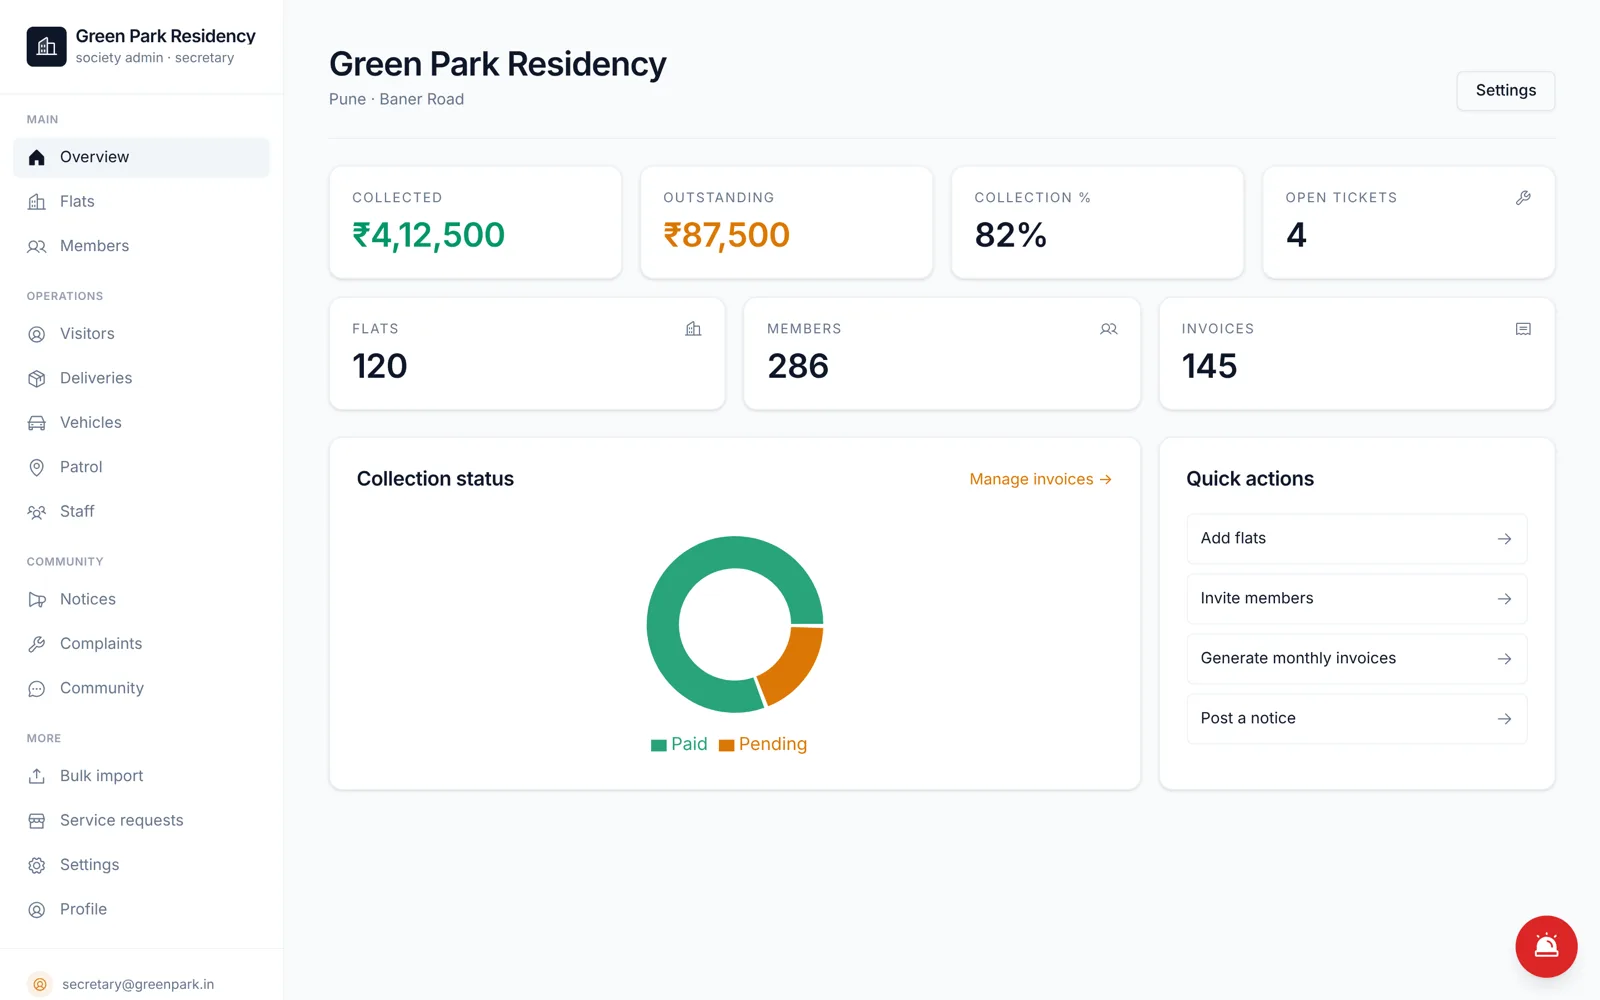Viewport: 1600px width, 1000px height.
Task: Choose the Add flats quick action
Action: pyautogui.click(x=1356, y=539)
